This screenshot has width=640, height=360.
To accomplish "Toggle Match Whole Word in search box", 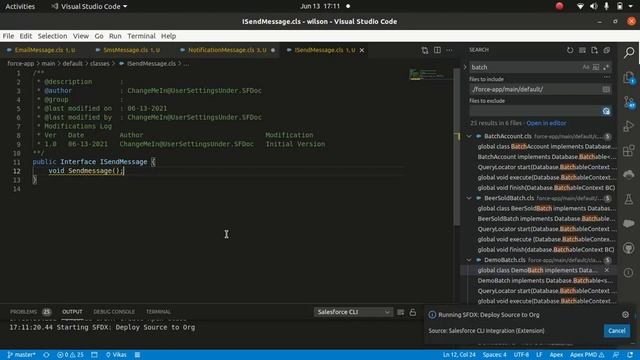I will point(596,67).
